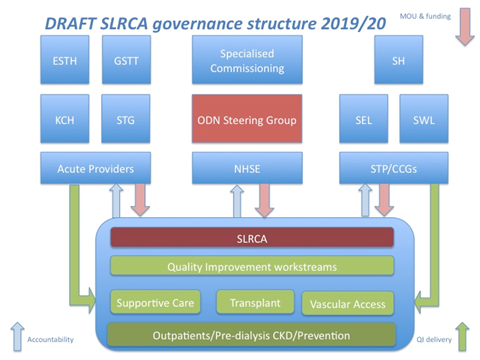Select the GSTT box
The height and width of the screenshot is (360, 480).
coord(126,60)
